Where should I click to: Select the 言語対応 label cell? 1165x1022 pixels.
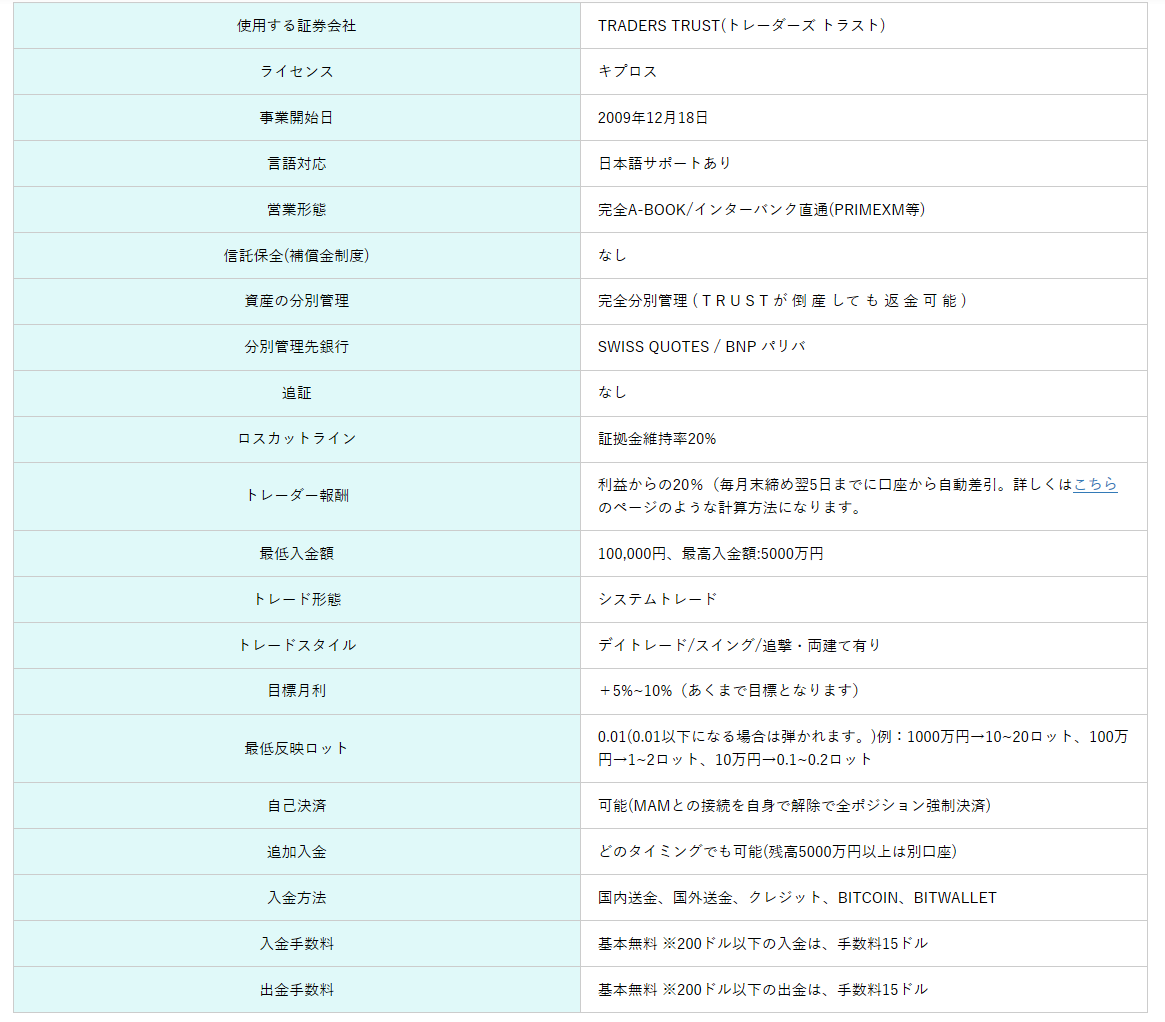[296, 163]
